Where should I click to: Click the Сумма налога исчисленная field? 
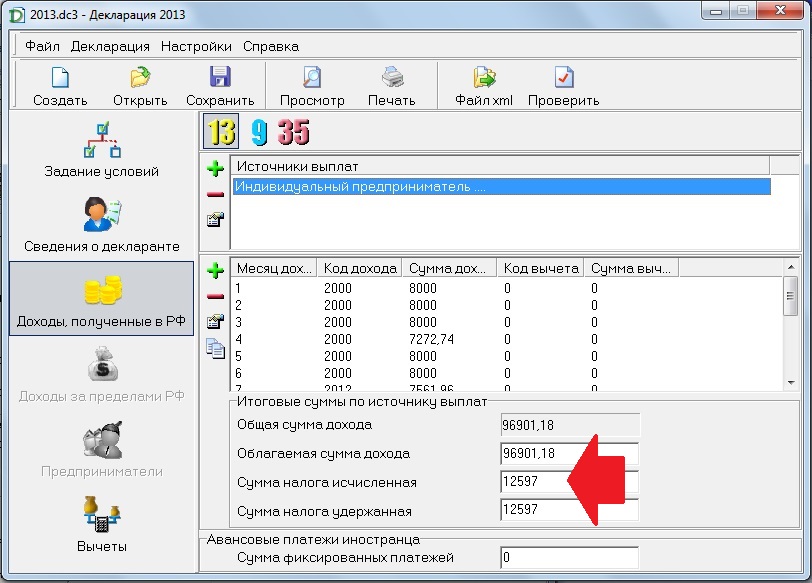tap(569, 483)
